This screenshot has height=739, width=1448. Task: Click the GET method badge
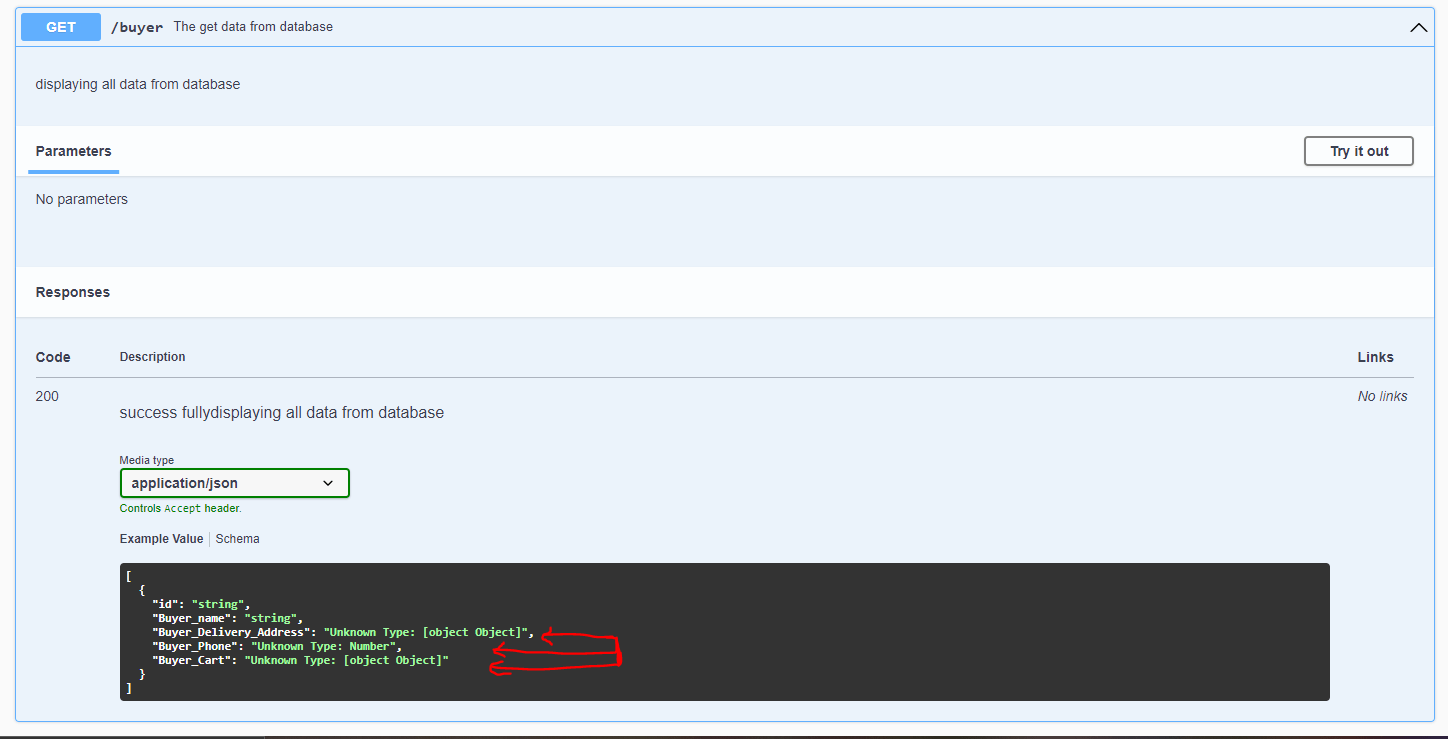coord(60,27)
